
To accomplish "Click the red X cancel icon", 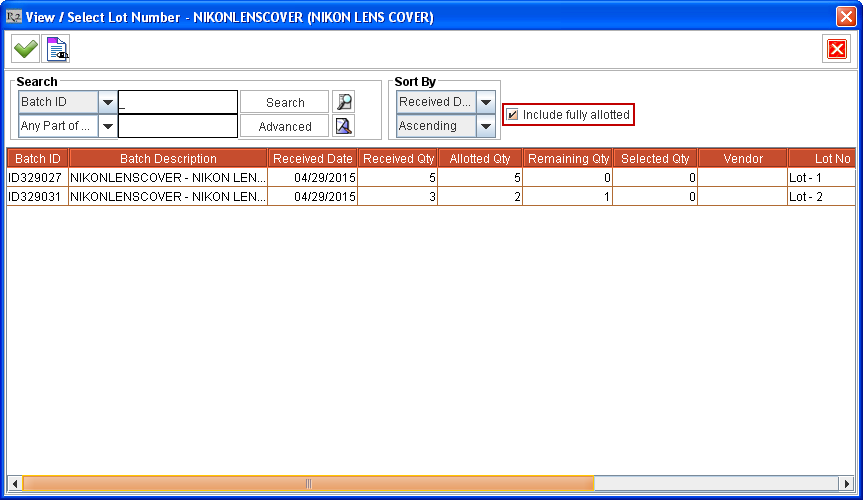I will (836, 49).
